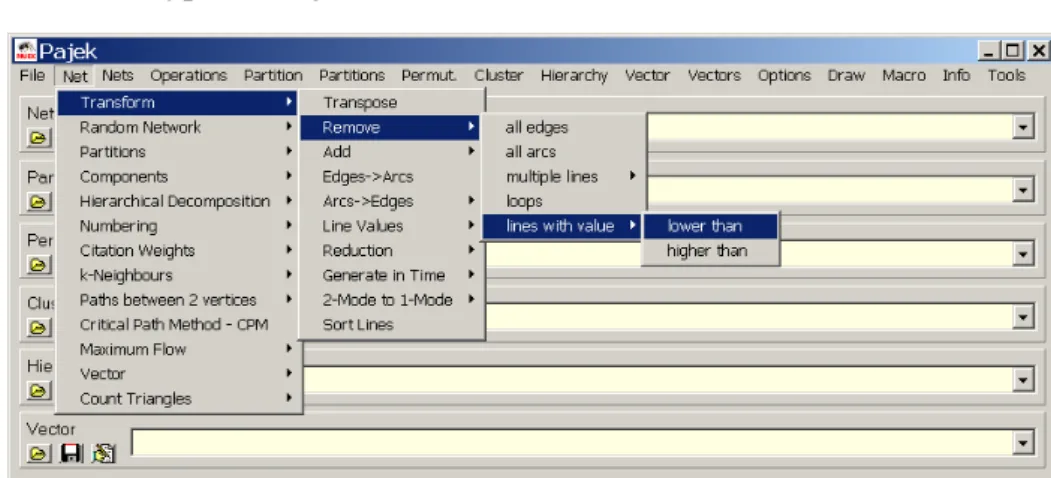This screenshot has width=1051, height=478.
Task: Click the edit icon in the Vector row
Action: pyautogui.click(x=103, y=454)
